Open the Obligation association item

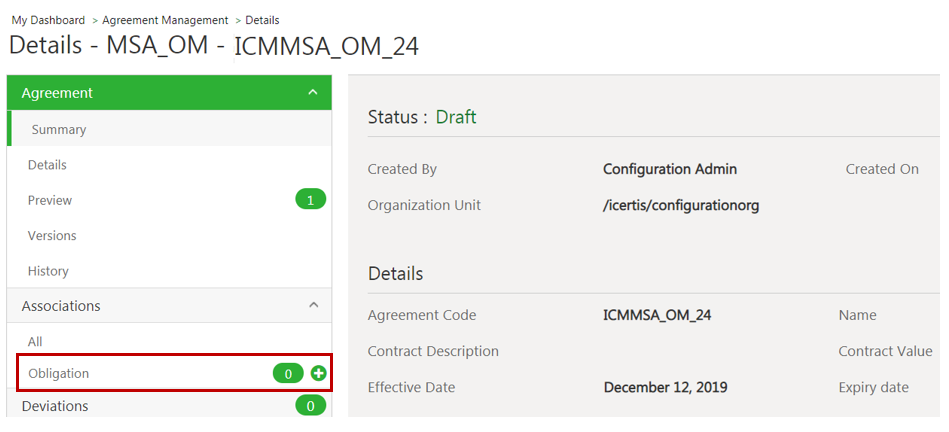(x=59, y=373)
